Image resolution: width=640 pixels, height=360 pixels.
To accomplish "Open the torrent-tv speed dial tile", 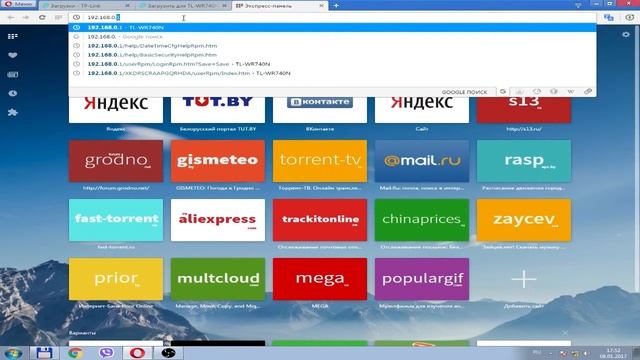I will pyautogui.click(x=320, y=161).
